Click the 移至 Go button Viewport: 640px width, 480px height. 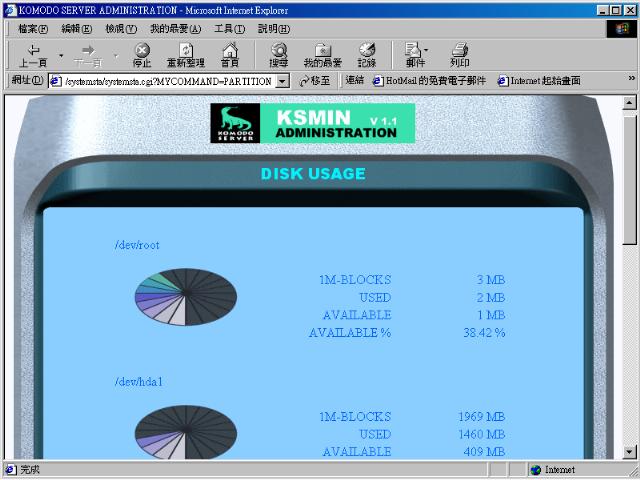pos(313,81)
